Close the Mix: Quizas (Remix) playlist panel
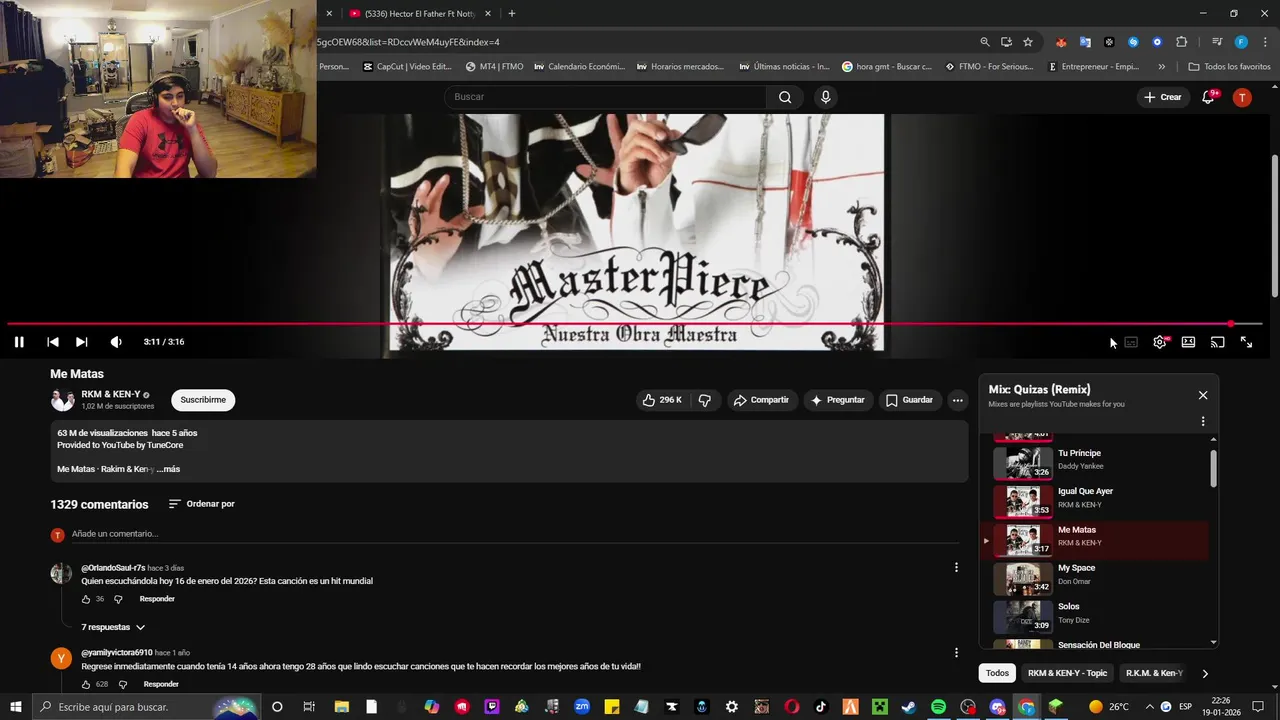1280x720 pixels. click(1203, 395)
